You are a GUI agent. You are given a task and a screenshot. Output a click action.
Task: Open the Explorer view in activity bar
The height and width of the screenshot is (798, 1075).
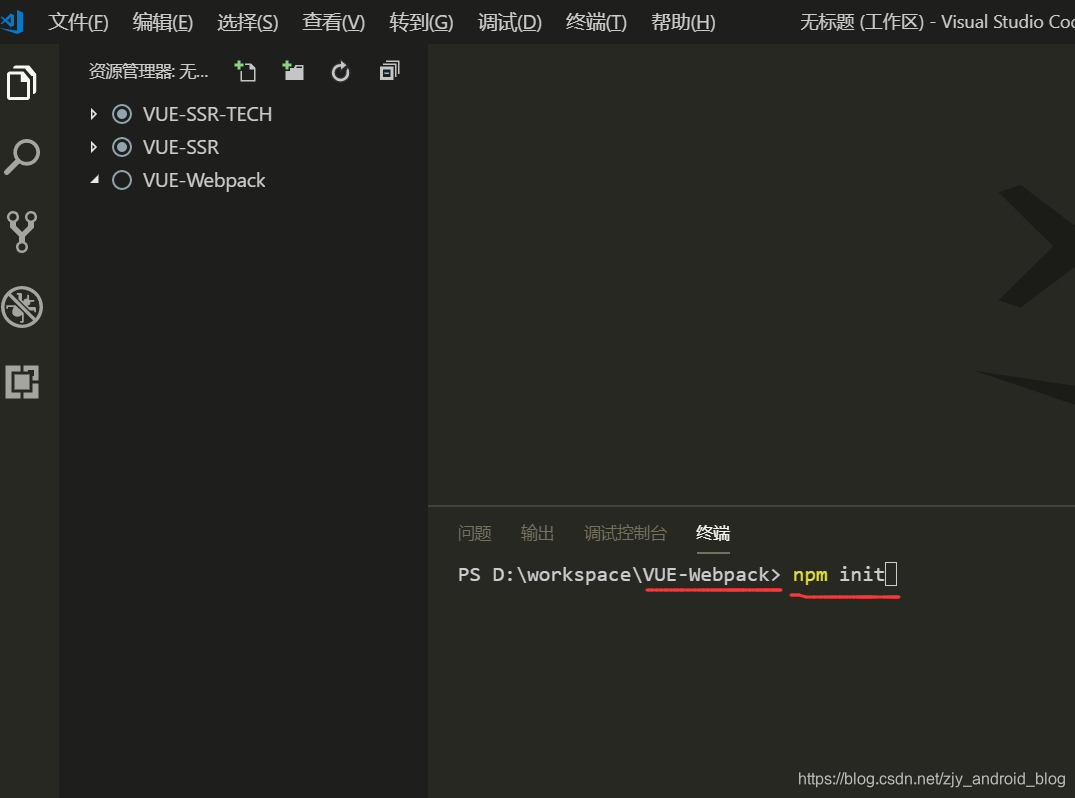(x=21, y=82)
